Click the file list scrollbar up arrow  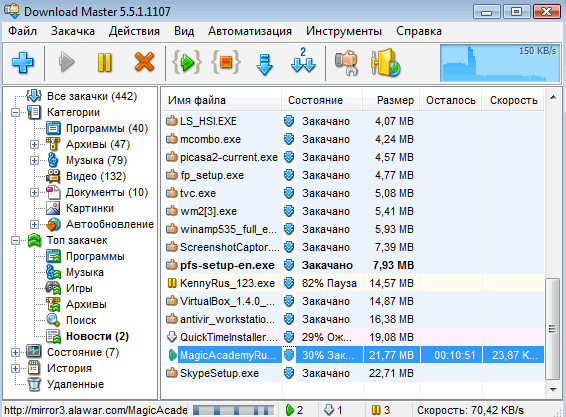(x=553, y=97)
